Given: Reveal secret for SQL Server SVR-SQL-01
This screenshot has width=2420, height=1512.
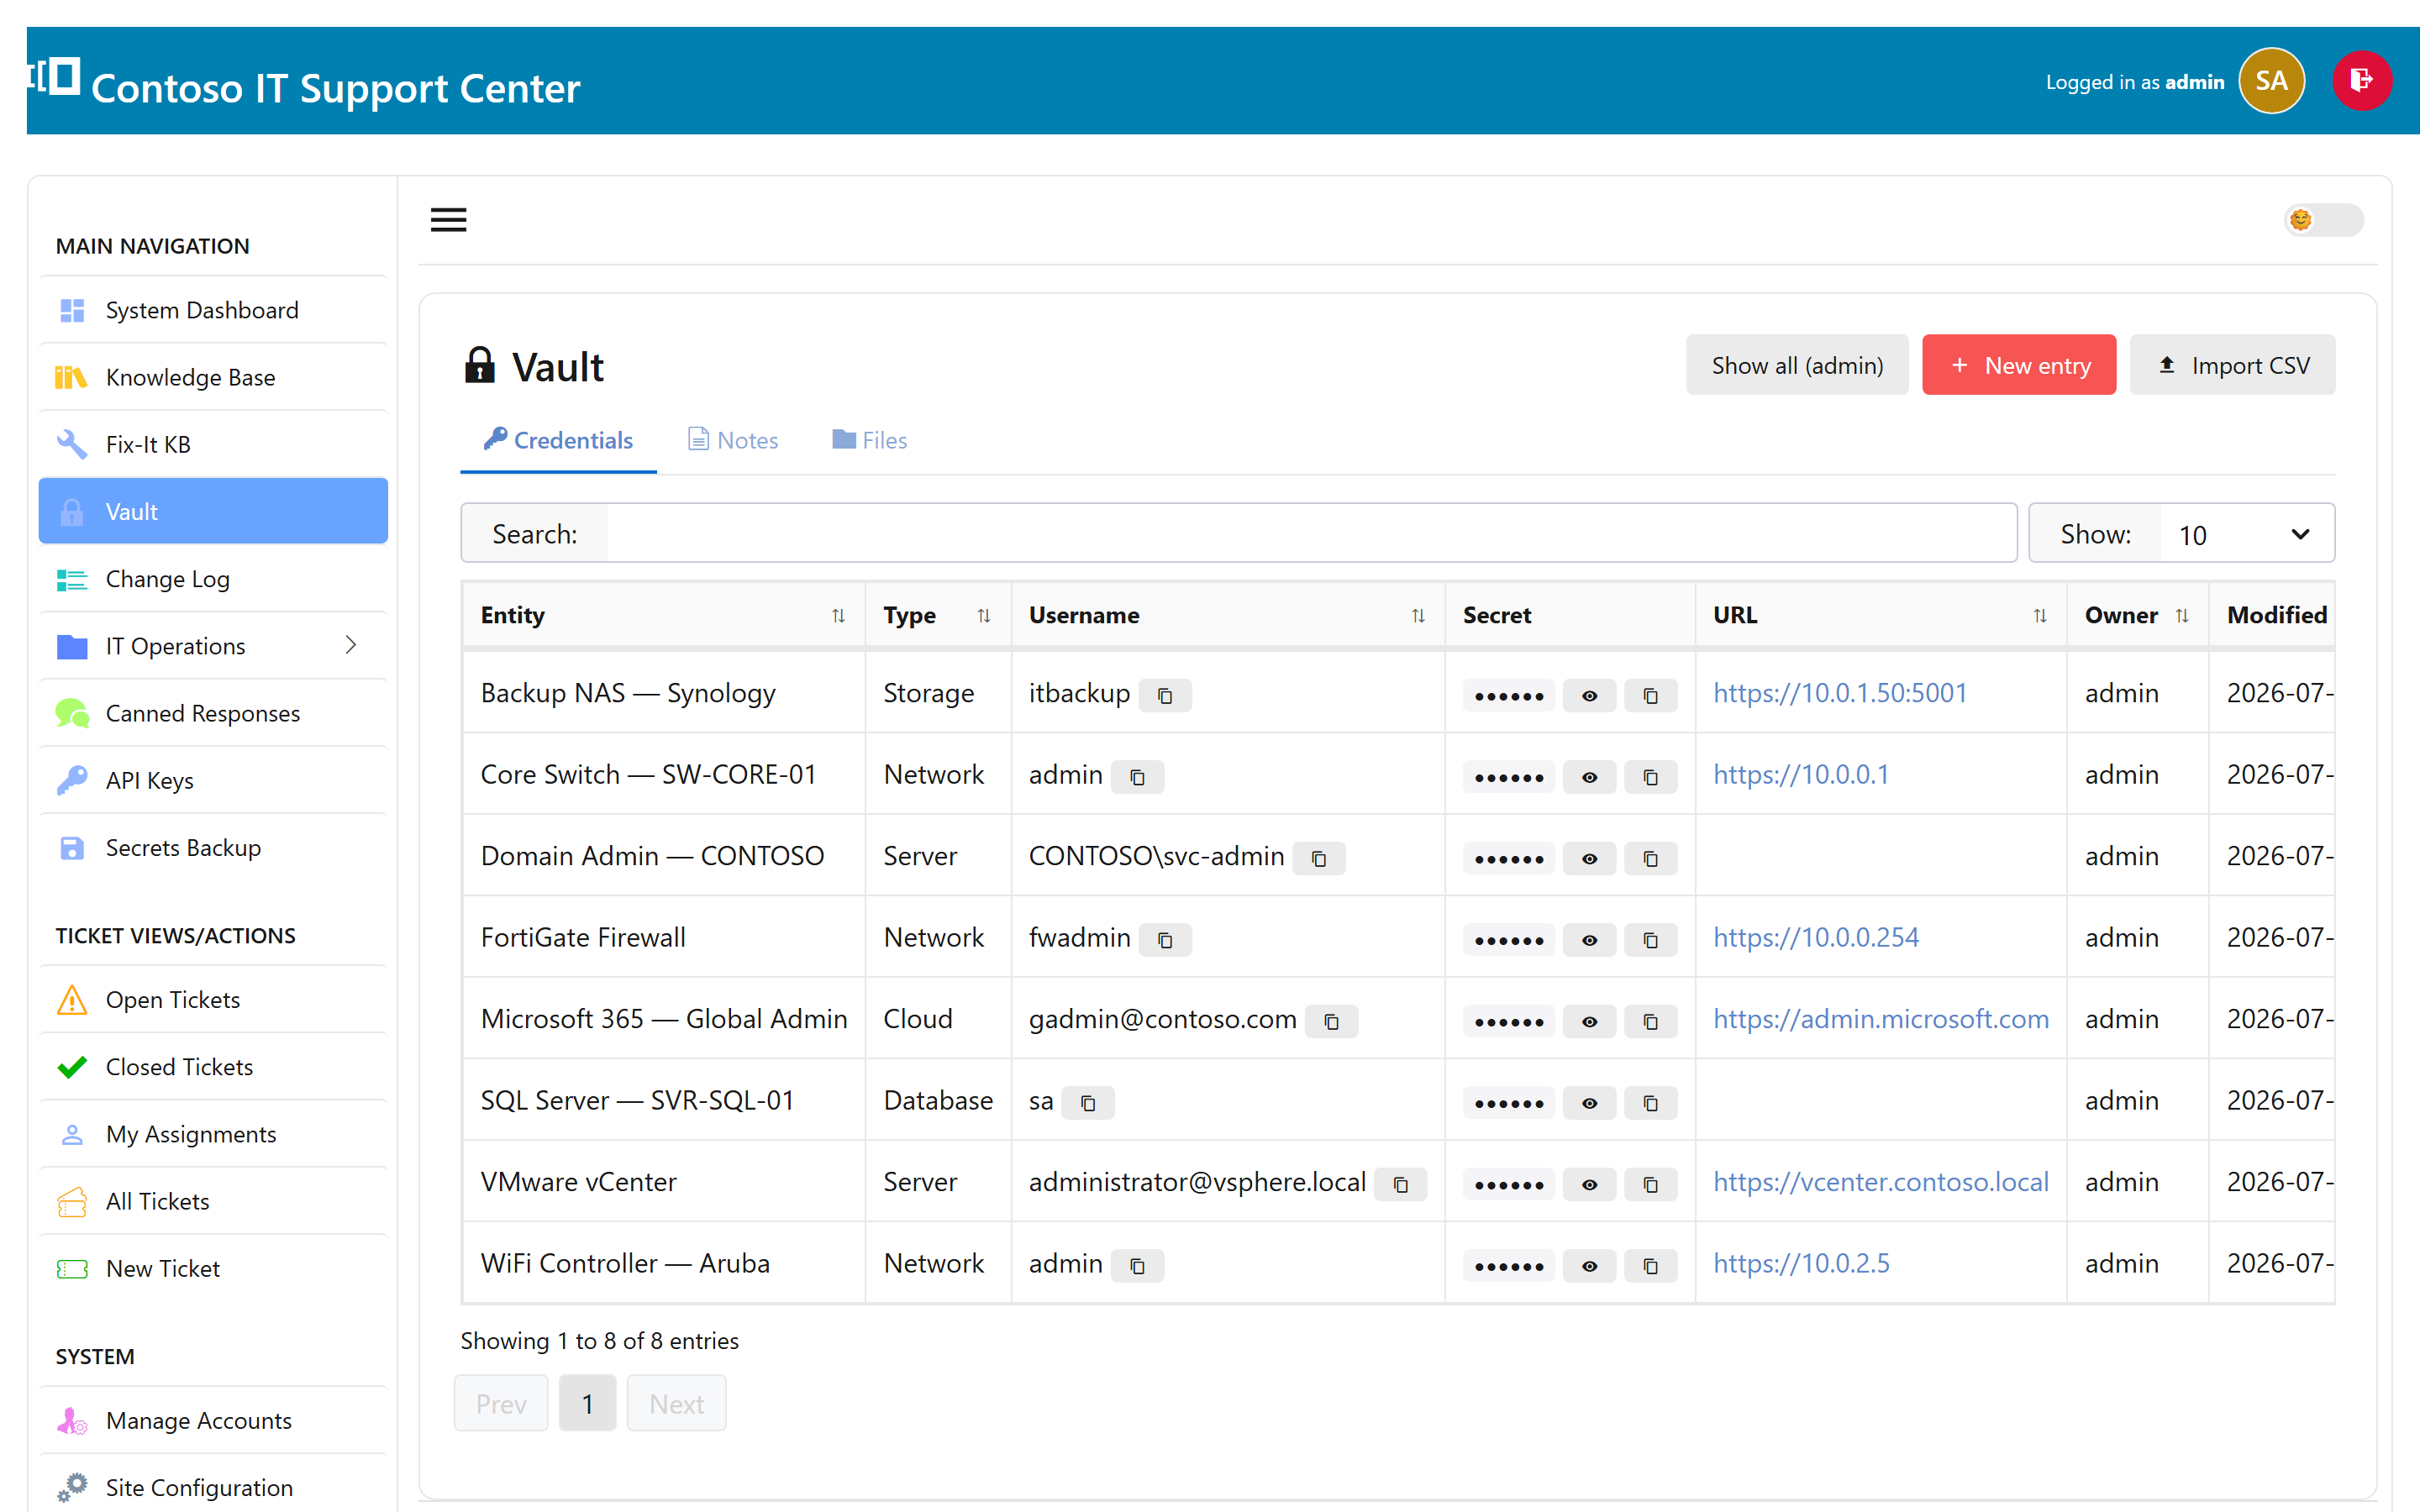Looking at the screenshot, I should 1589,1103.
